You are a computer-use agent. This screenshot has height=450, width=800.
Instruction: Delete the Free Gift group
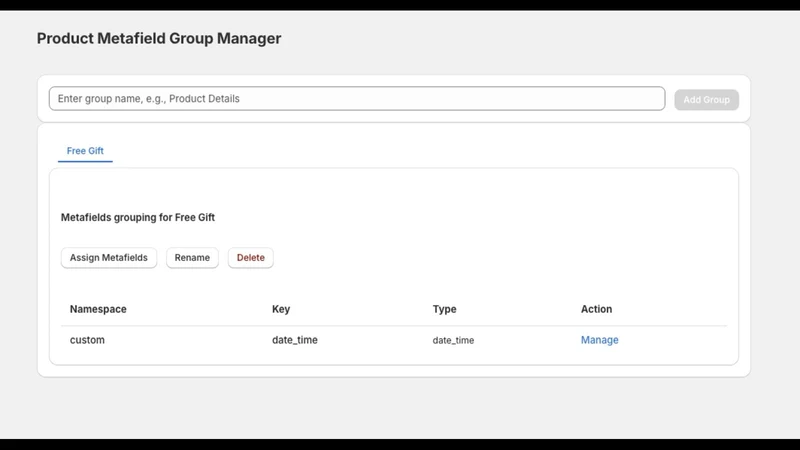pyautogui.click(x=251, y=258)
